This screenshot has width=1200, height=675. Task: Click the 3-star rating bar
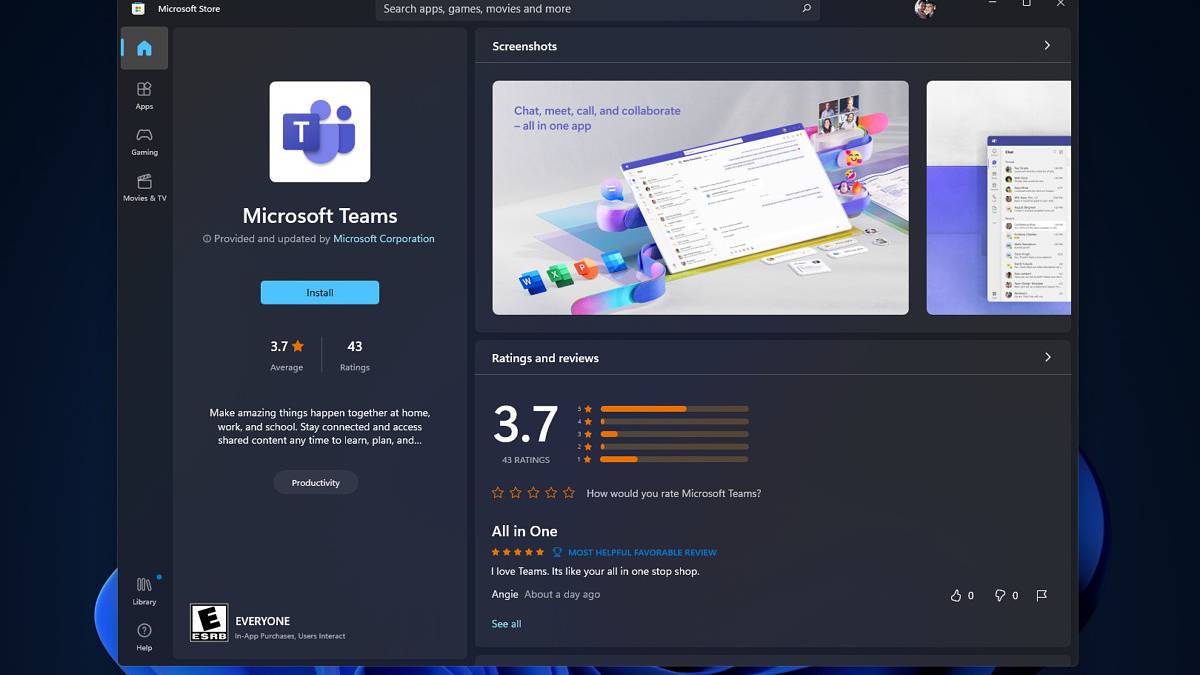[x=674, y=434]
